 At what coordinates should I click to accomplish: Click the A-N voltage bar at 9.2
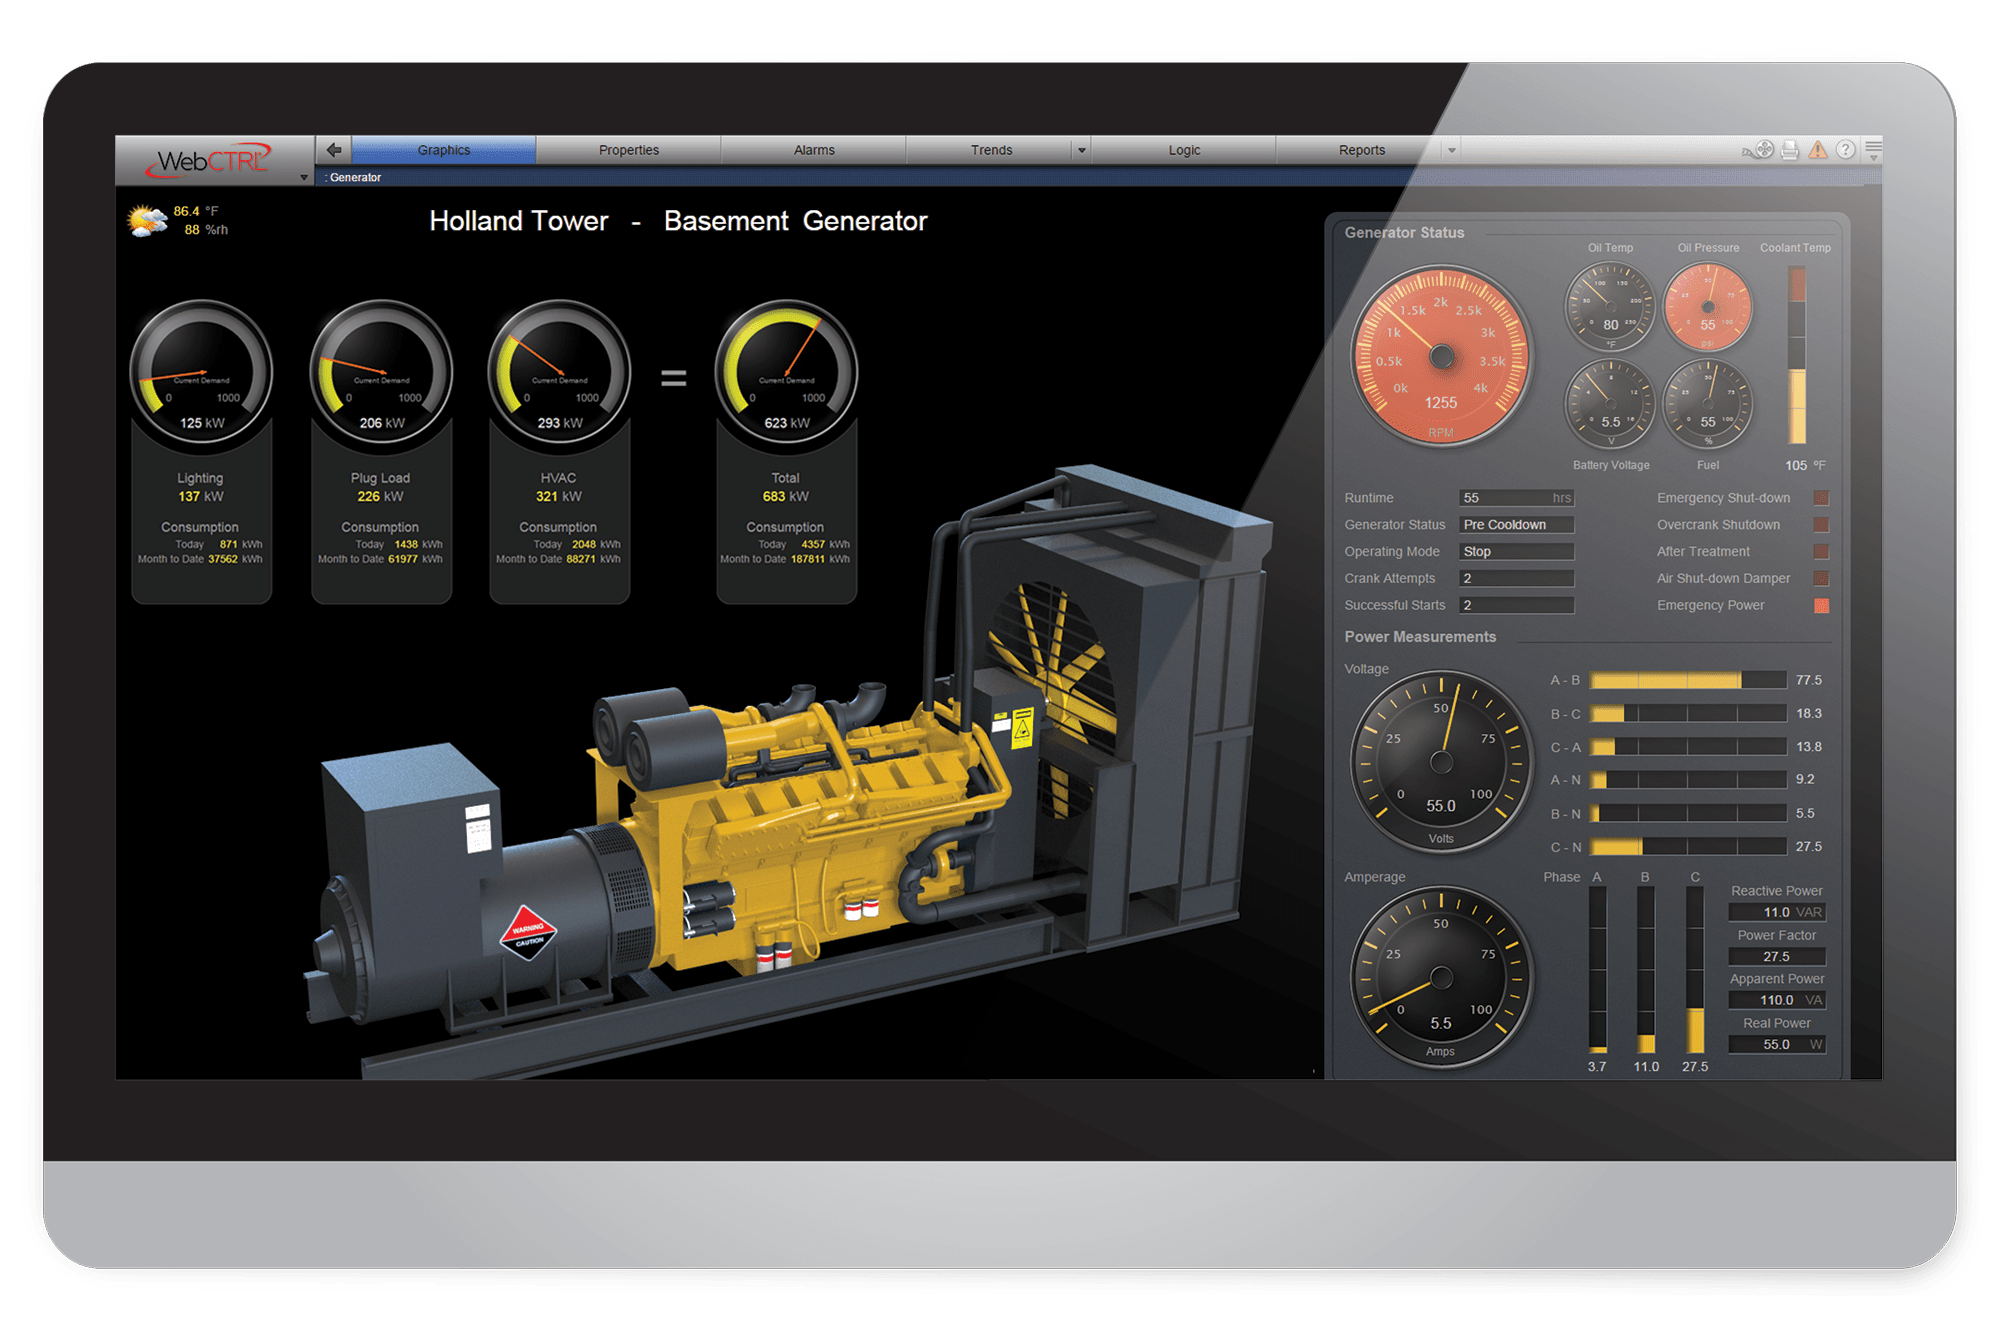1688,780
